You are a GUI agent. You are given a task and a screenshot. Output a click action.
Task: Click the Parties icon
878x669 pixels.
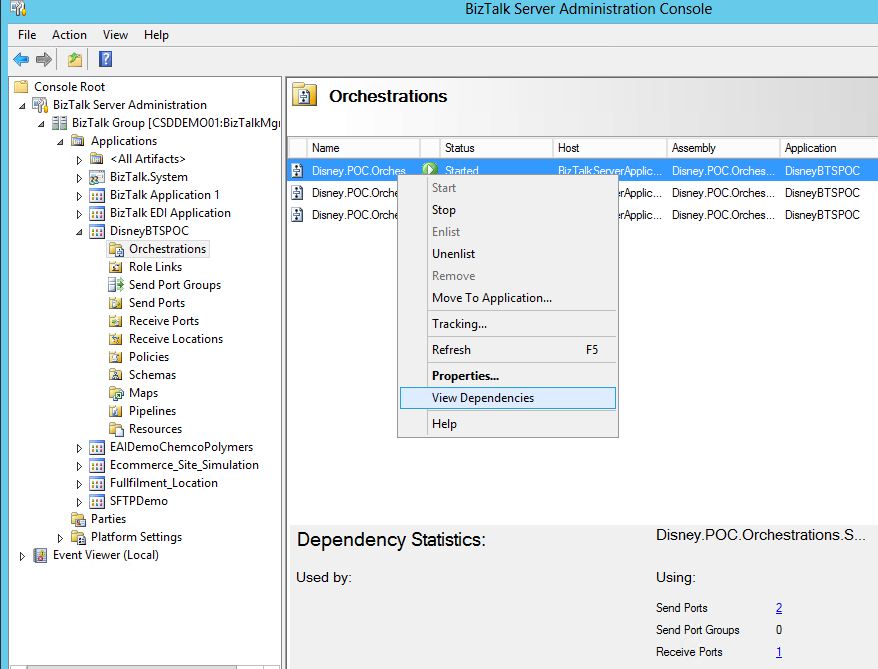(78, 519)
